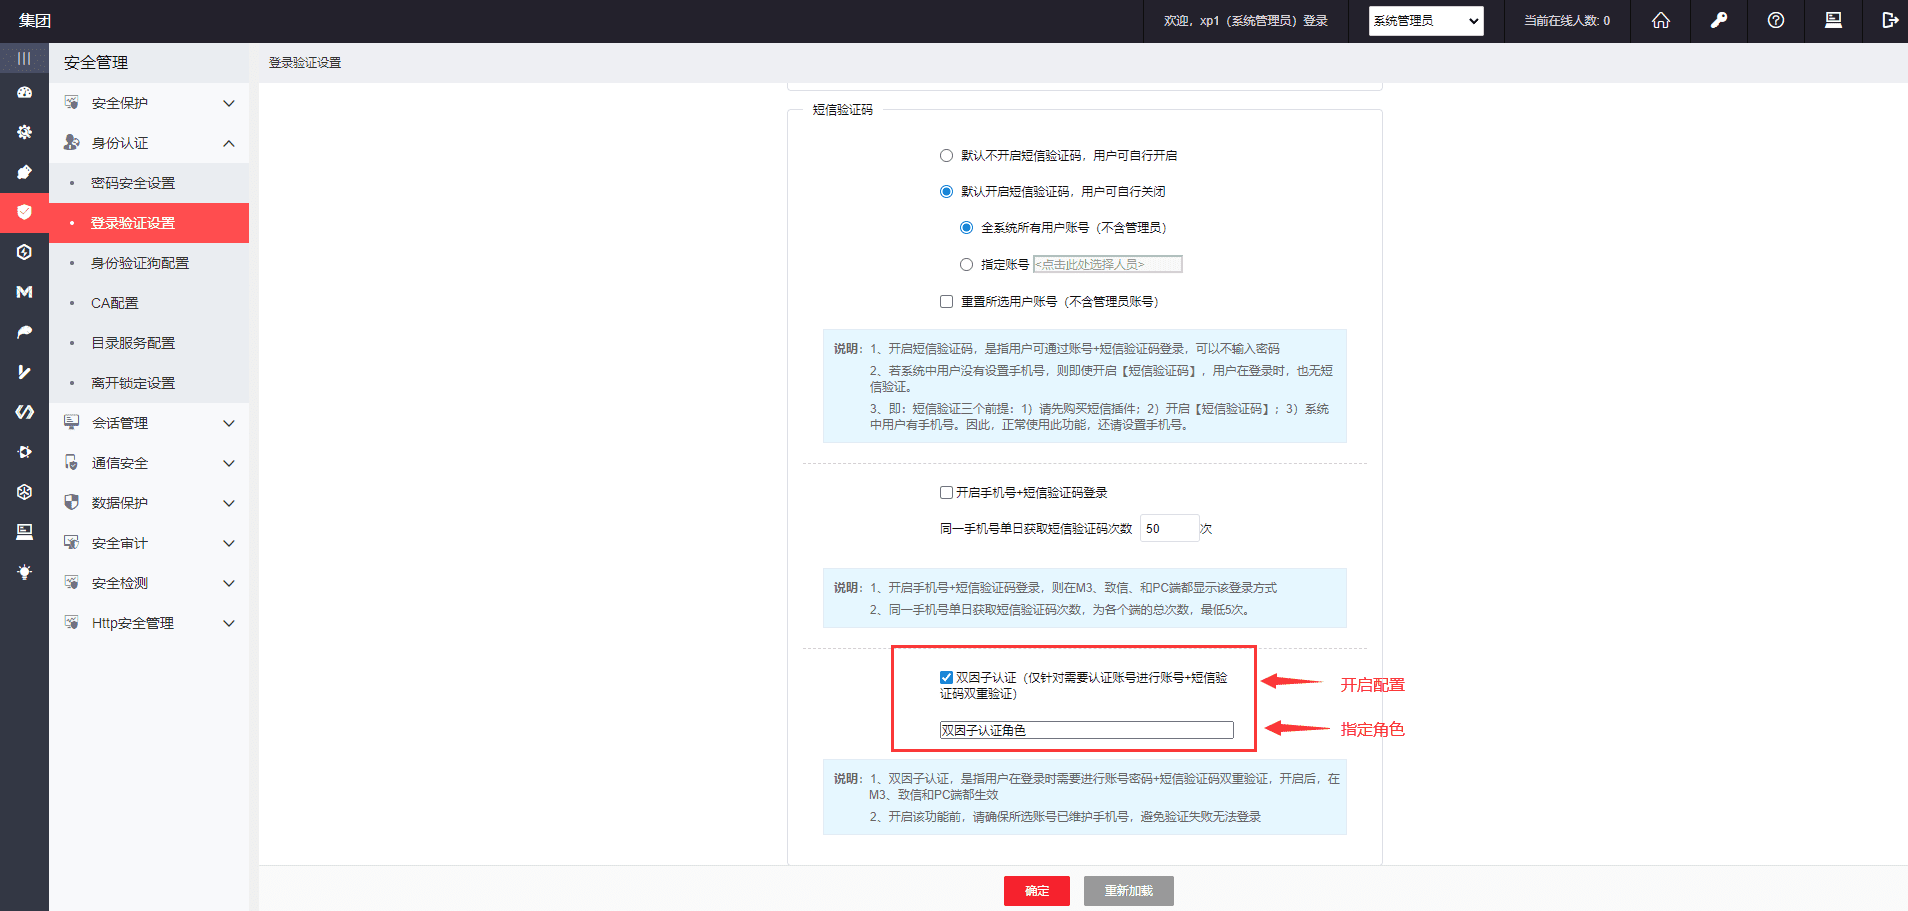Click 登录验证设置 breadcrumb title
The image size is (1908, 911).
click(x=305, y=62)
